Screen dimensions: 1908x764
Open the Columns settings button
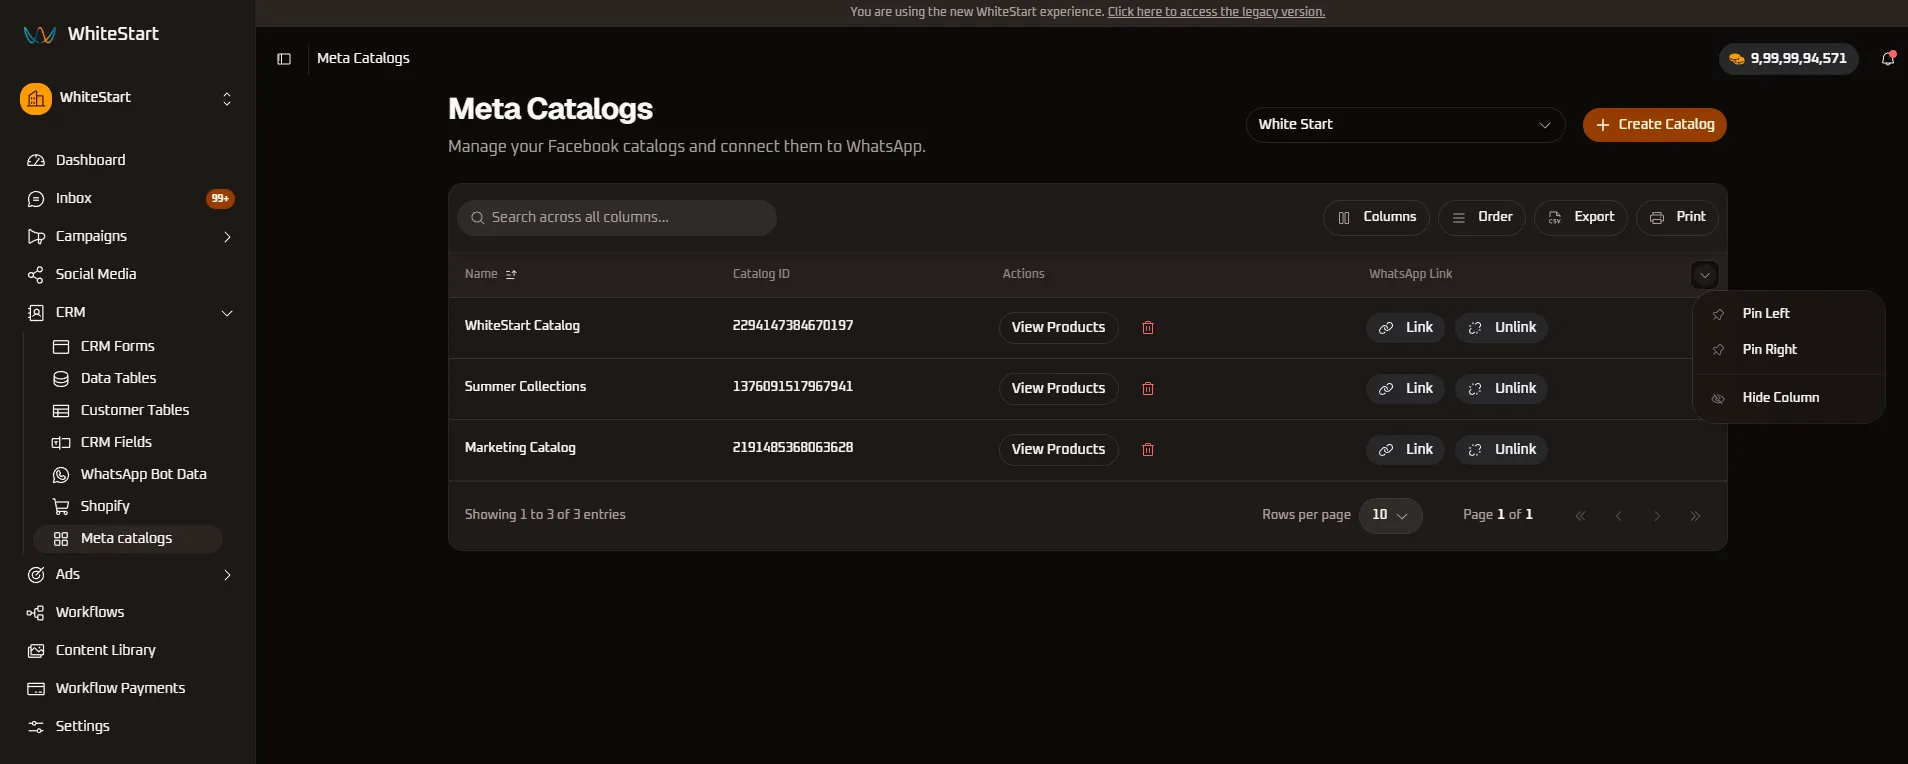(1376, 218)
